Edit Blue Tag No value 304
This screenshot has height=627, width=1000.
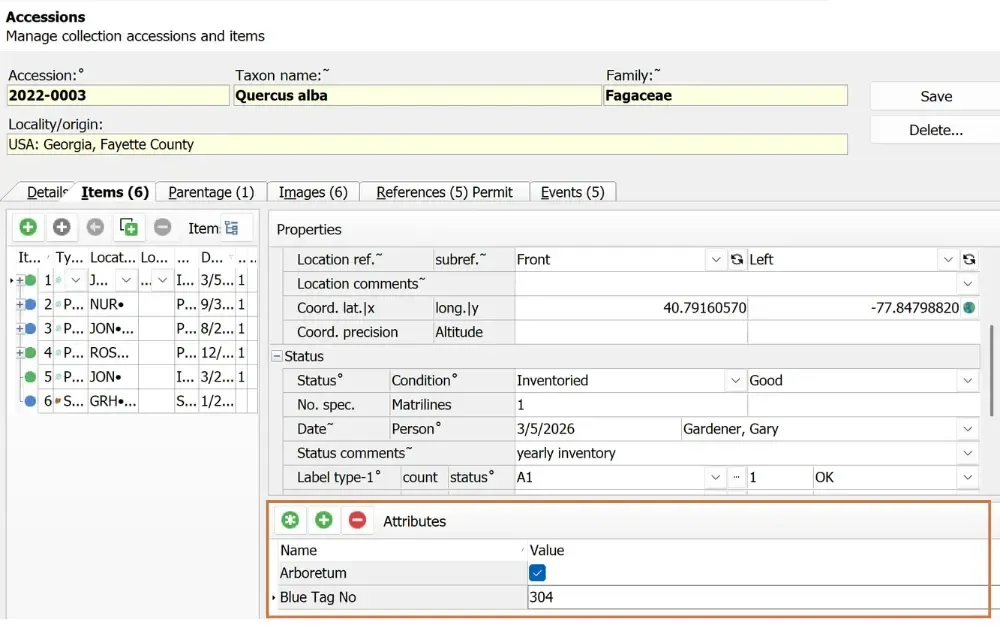pyautogui.click(x=758, y=597)
